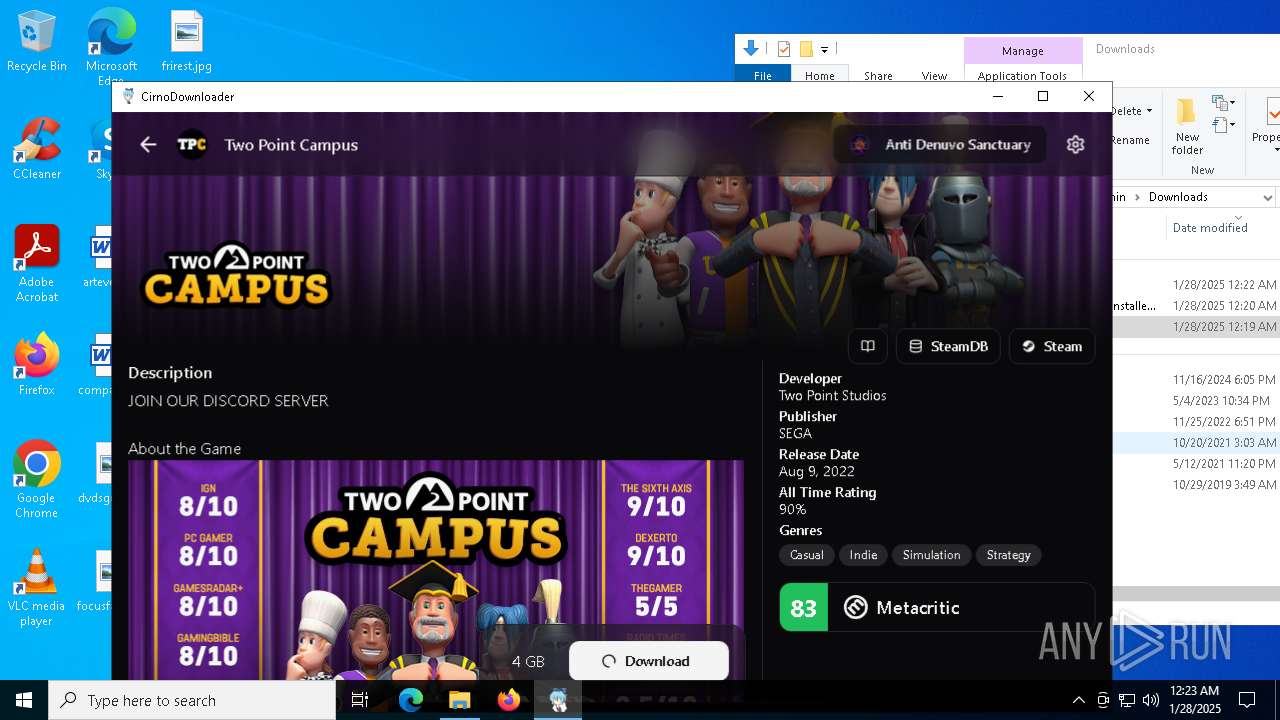Click the JOIN OUR DISCORD SERVER text

(x=228, y=401)
